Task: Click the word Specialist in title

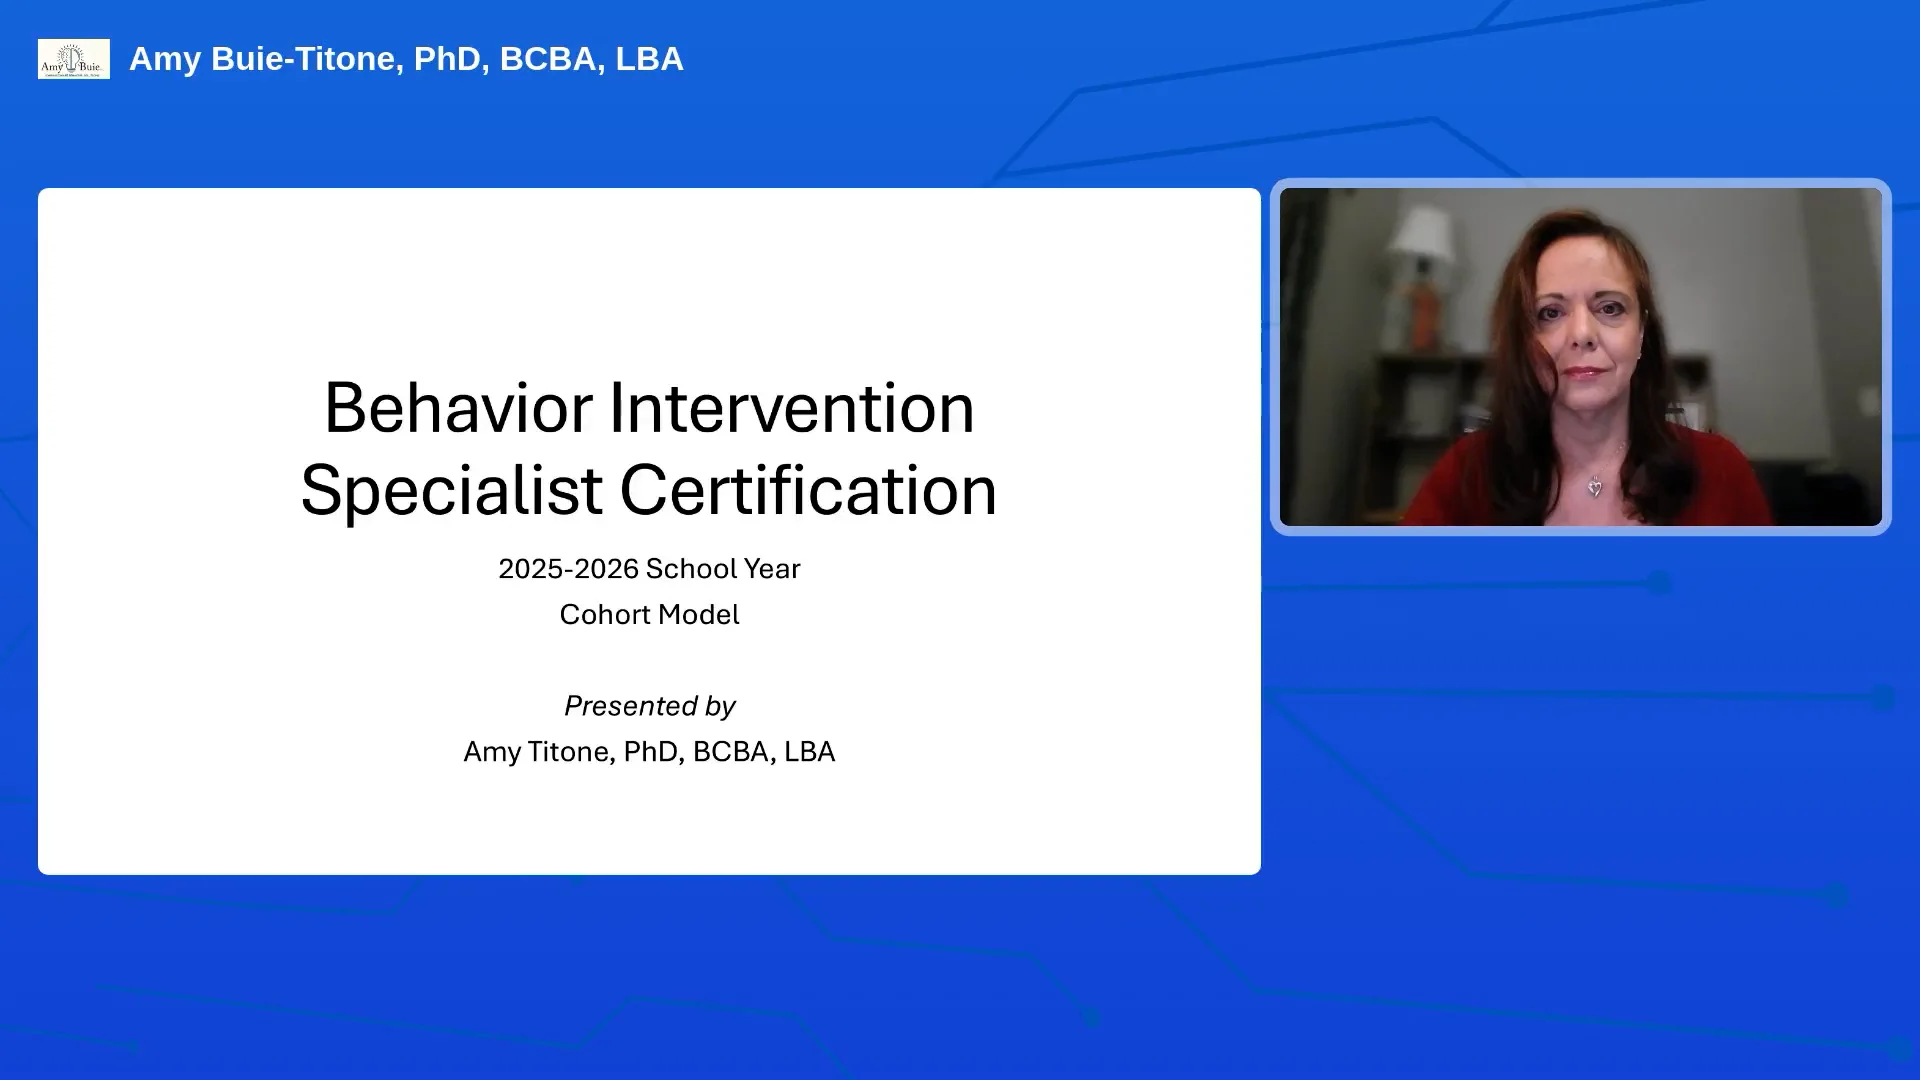Action: coord(451,490)
